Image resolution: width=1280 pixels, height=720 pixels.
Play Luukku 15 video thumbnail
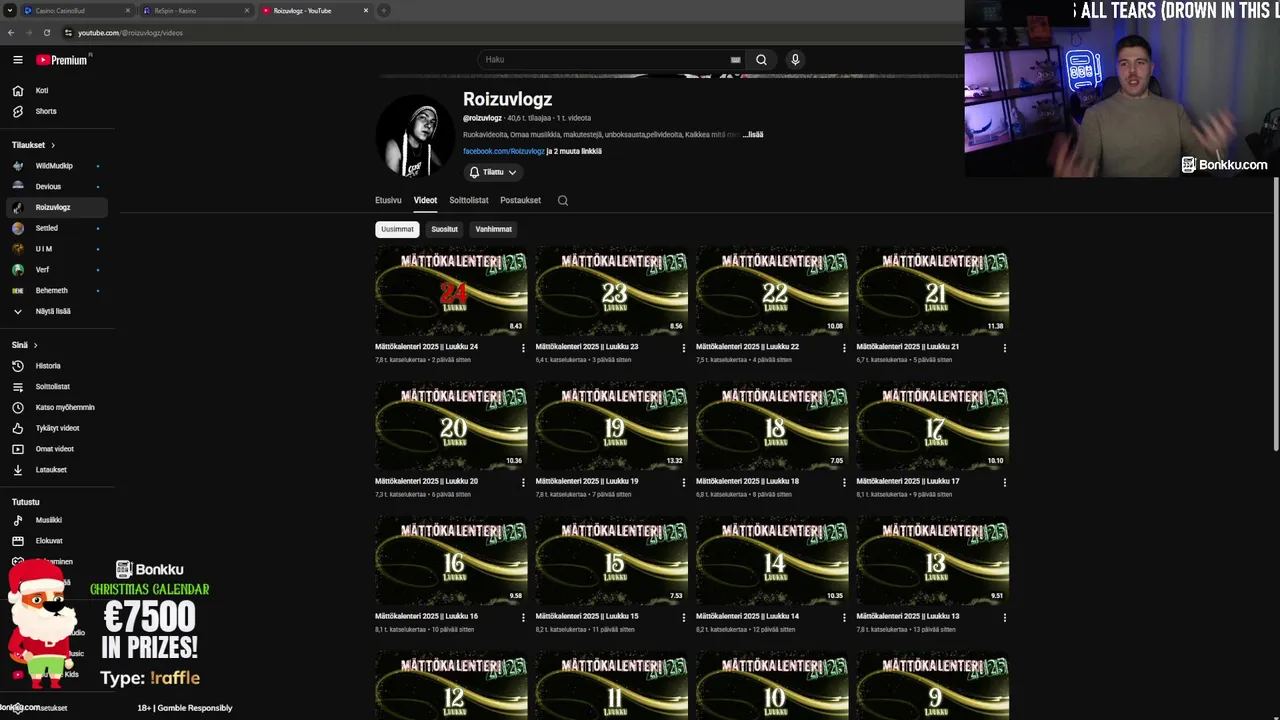tap(612, 561)
